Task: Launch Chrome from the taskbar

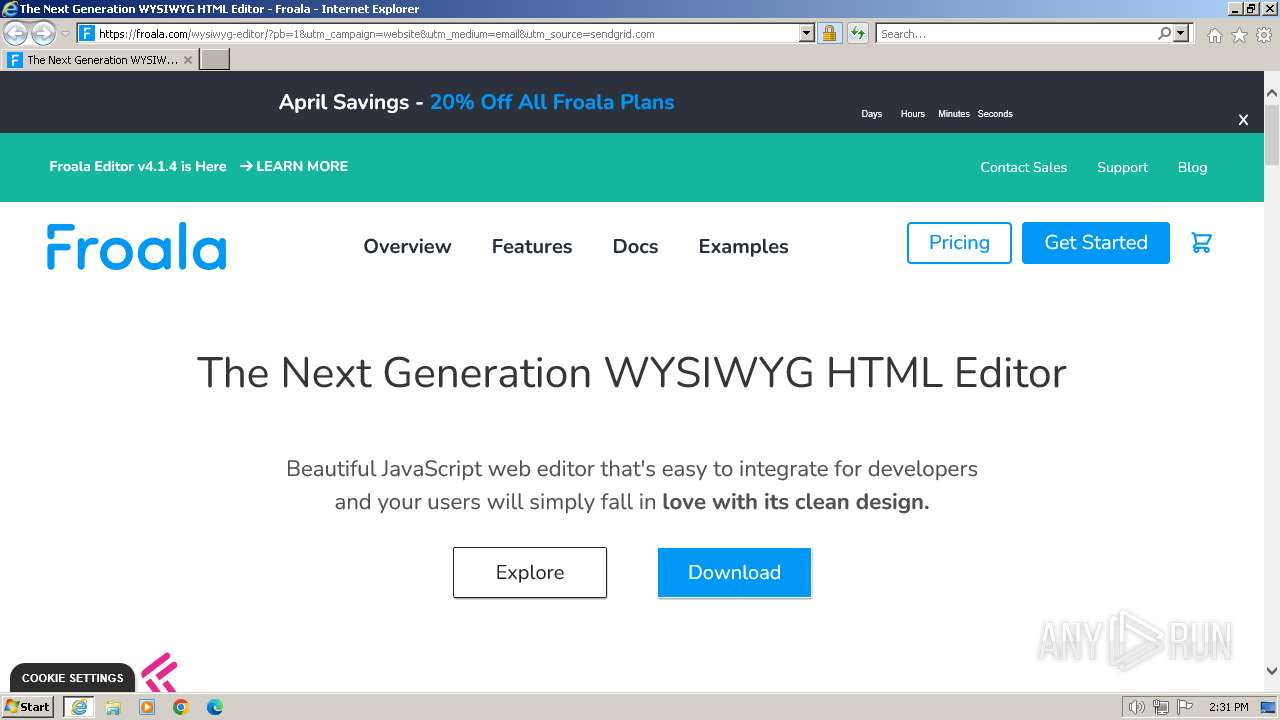Action: tap(181, 707)
